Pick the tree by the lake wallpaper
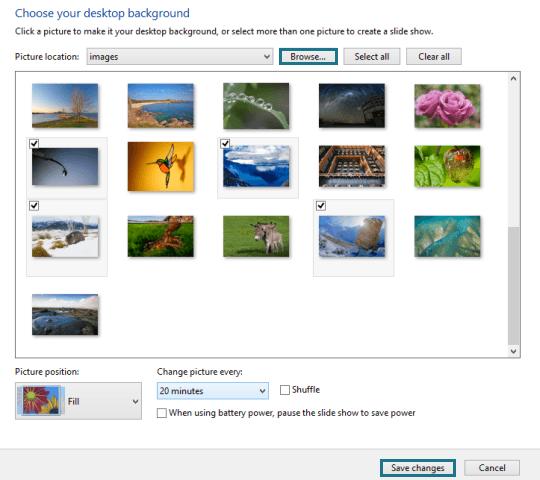Screen dimensions: 540x480 [65, 106]
